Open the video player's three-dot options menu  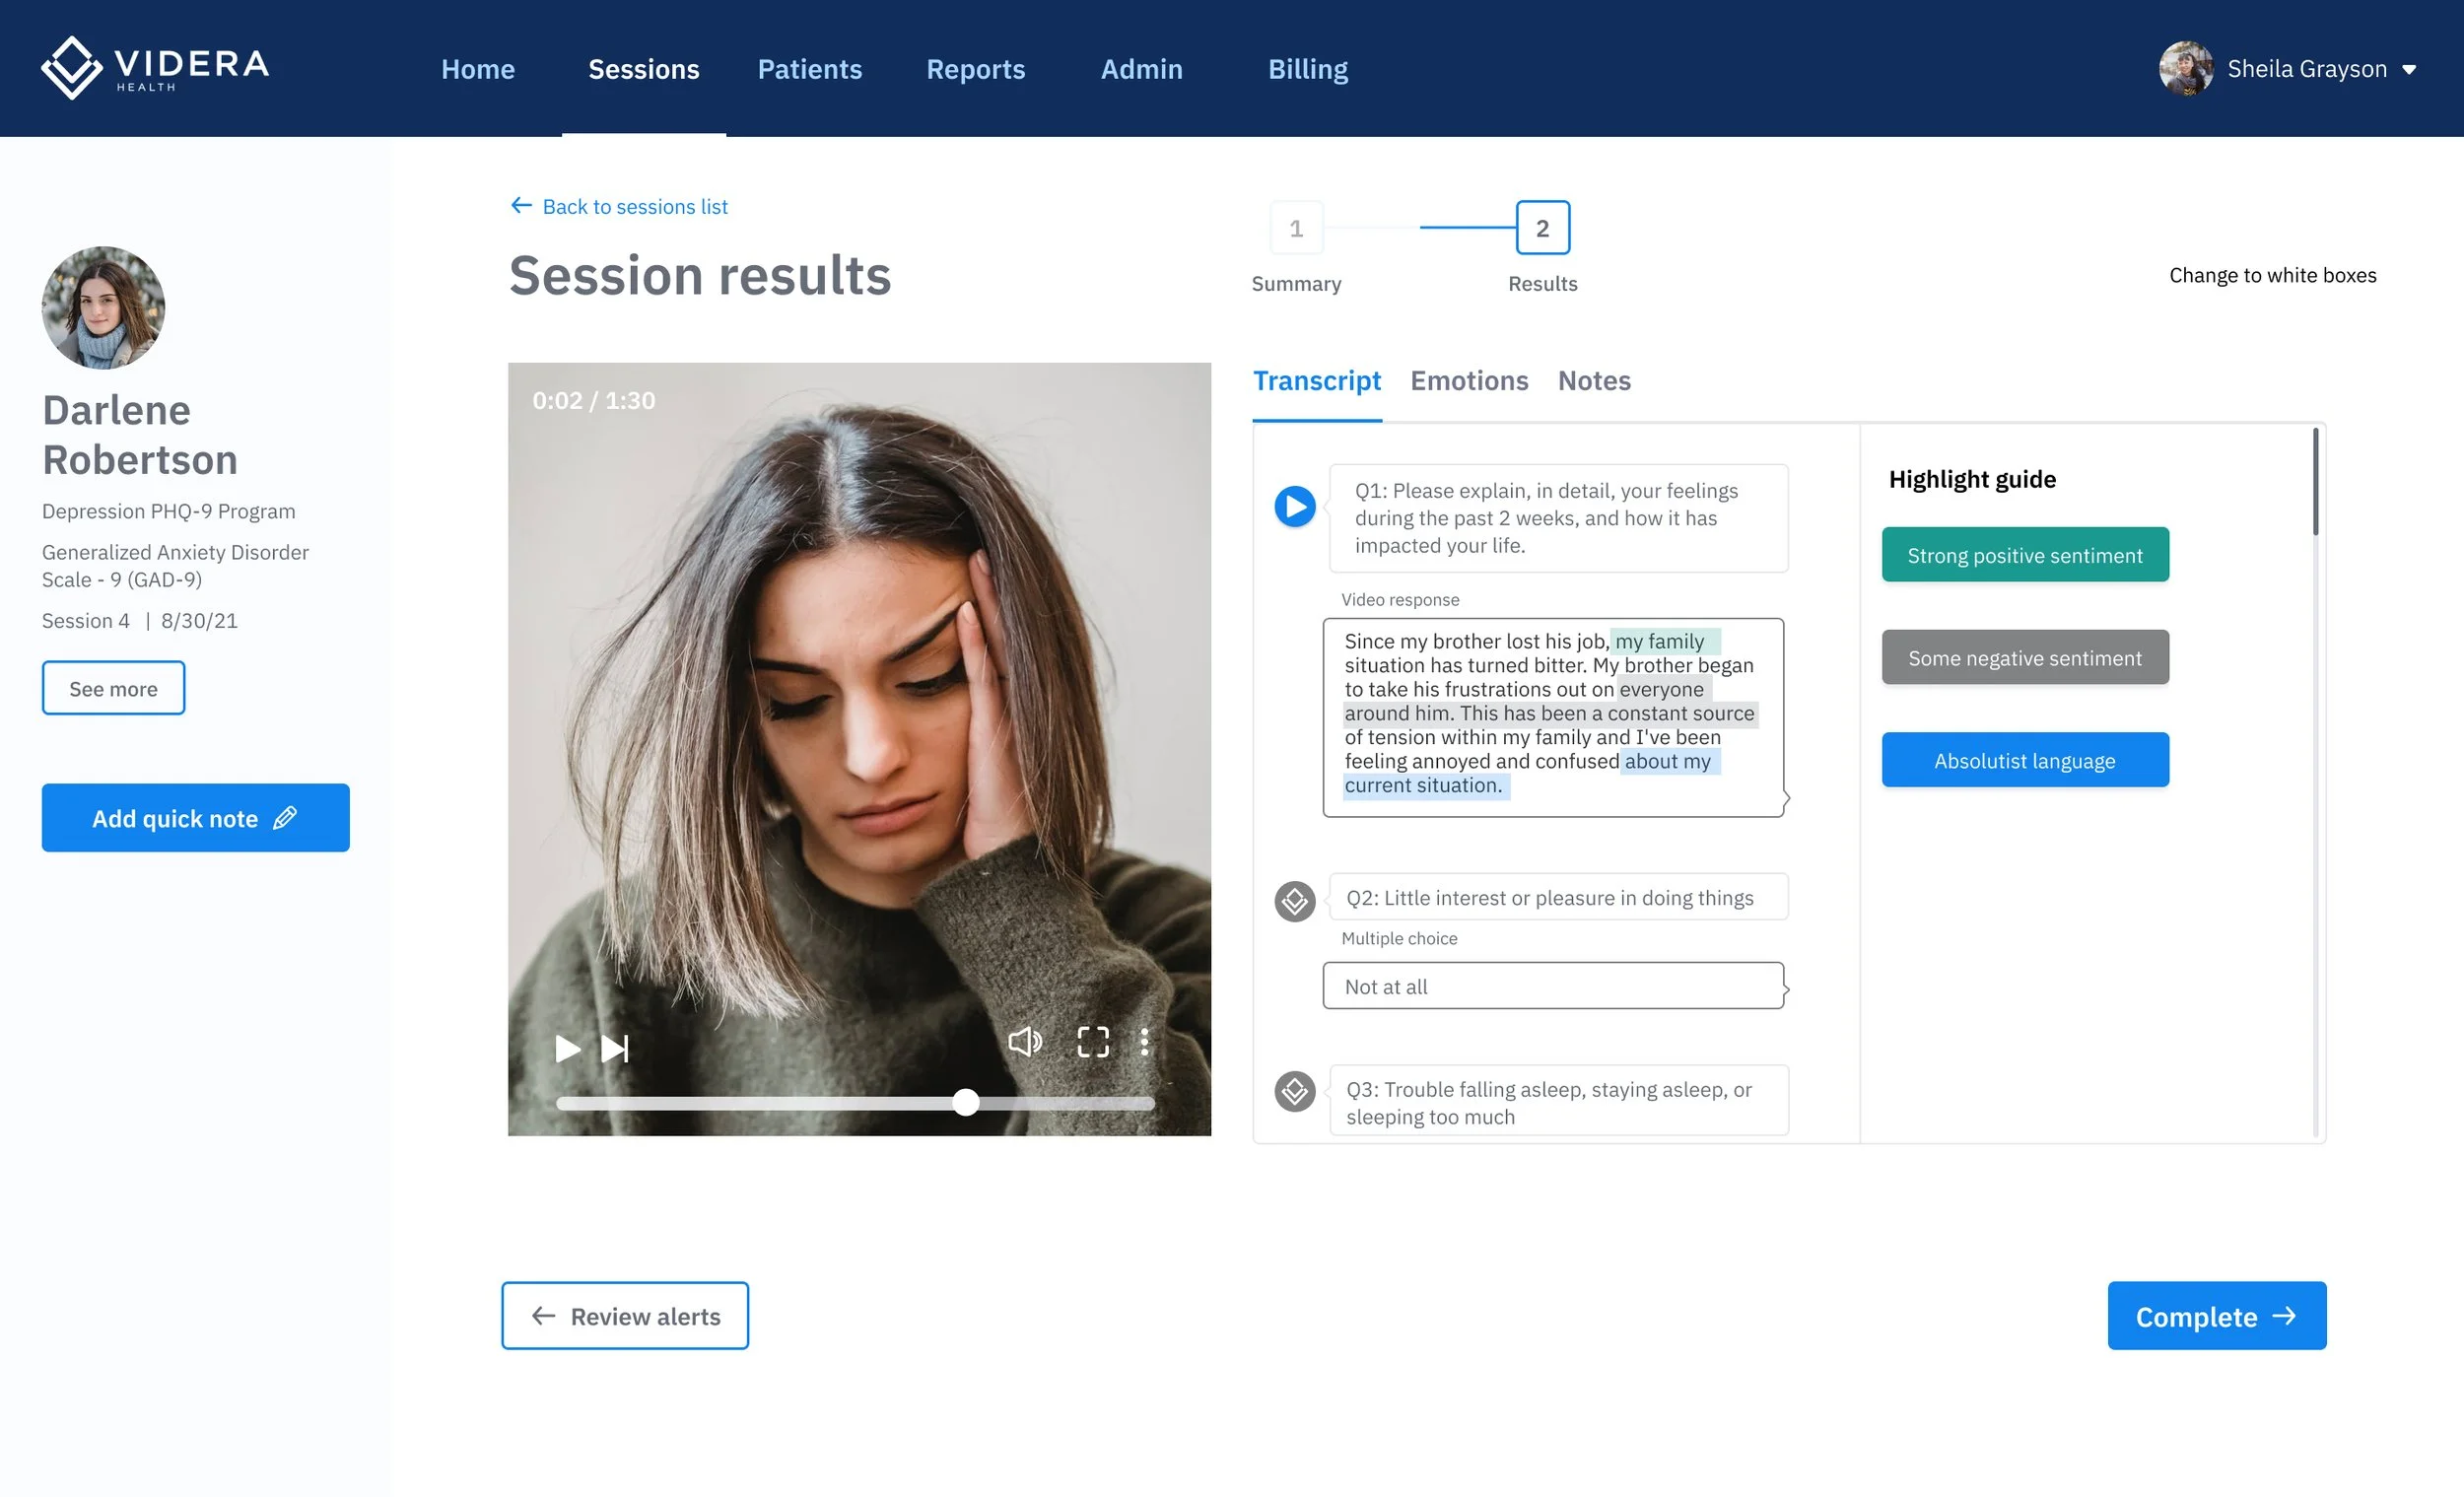coord(1145,1042)
